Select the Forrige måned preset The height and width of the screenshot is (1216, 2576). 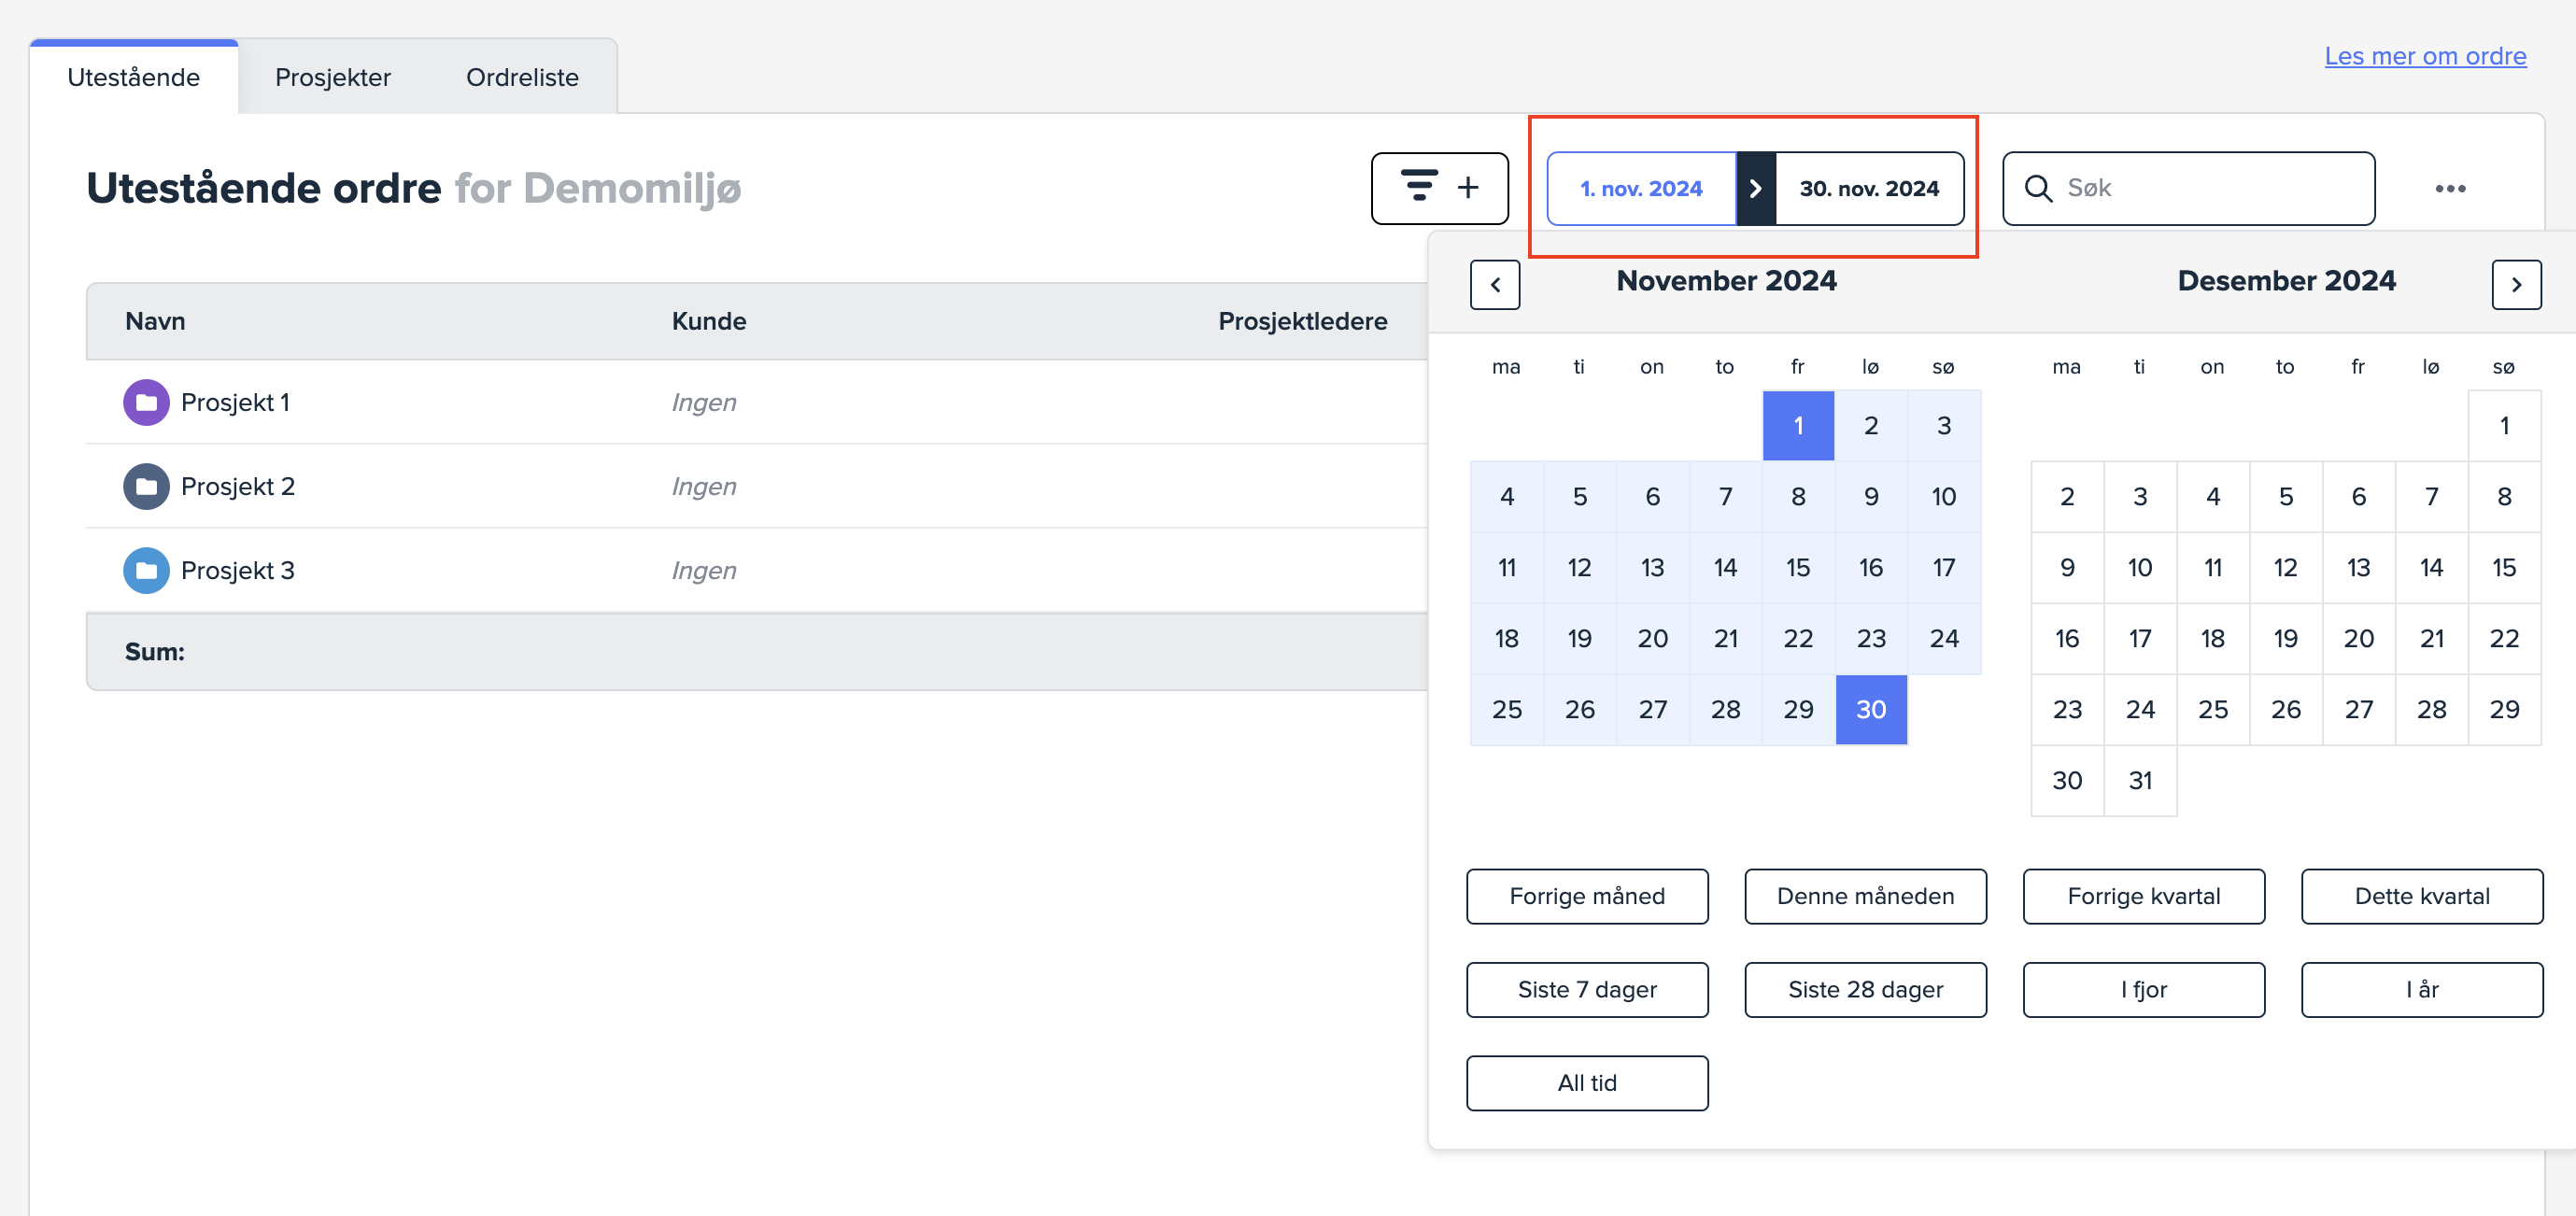(x=1586, y=896)
